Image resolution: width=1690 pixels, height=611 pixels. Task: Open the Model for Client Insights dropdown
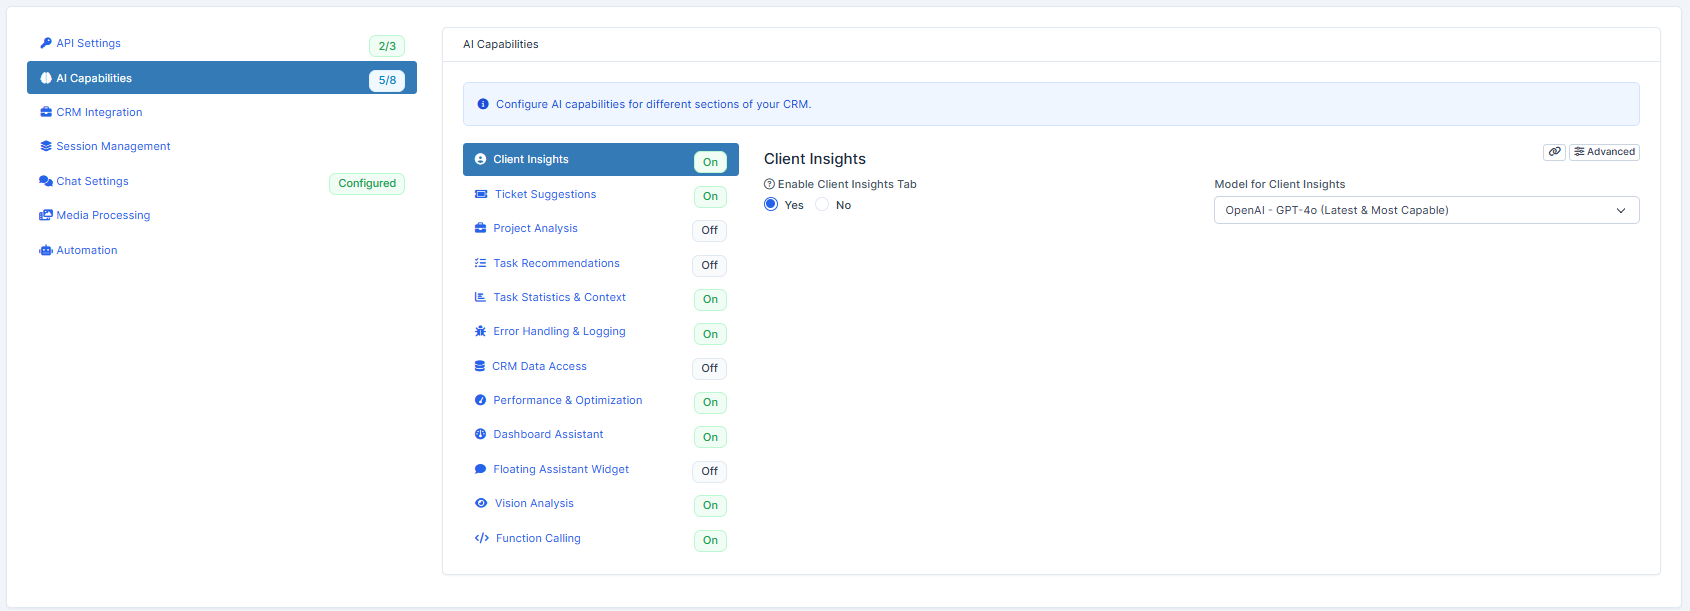(x=1426, y=210)
